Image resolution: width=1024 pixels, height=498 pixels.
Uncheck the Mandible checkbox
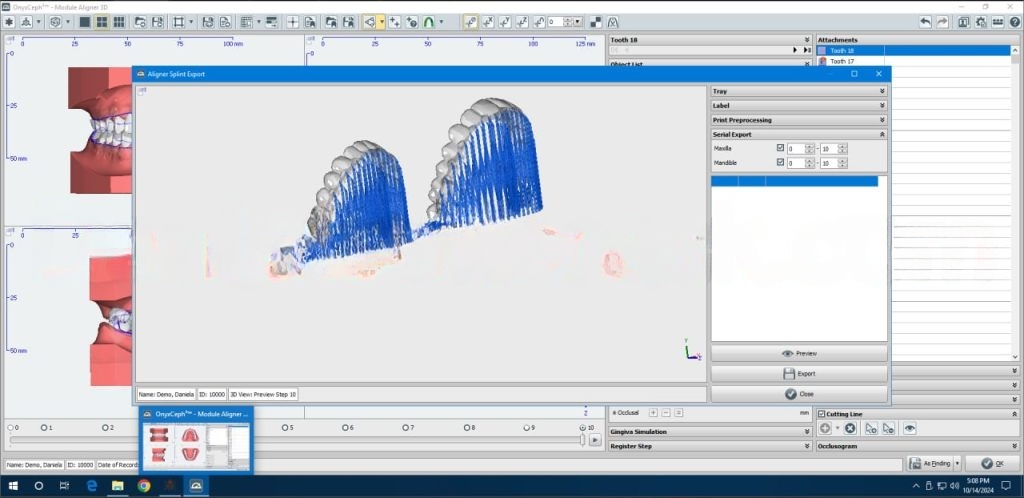(x=780, y=162)
